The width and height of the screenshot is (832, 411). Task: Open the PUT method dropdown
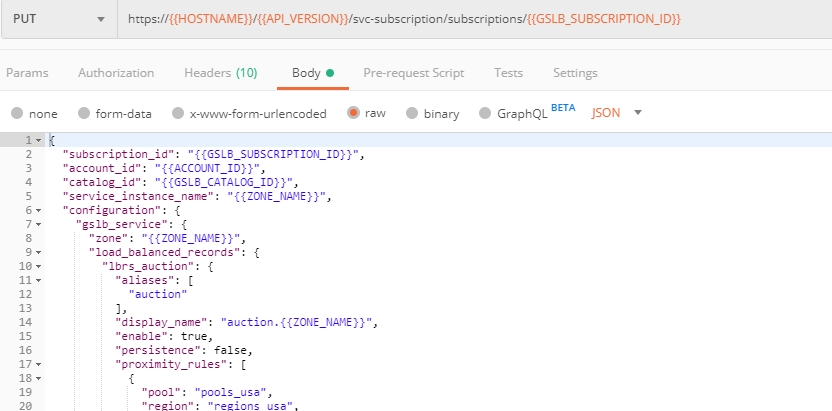click(x=58, y=19)
